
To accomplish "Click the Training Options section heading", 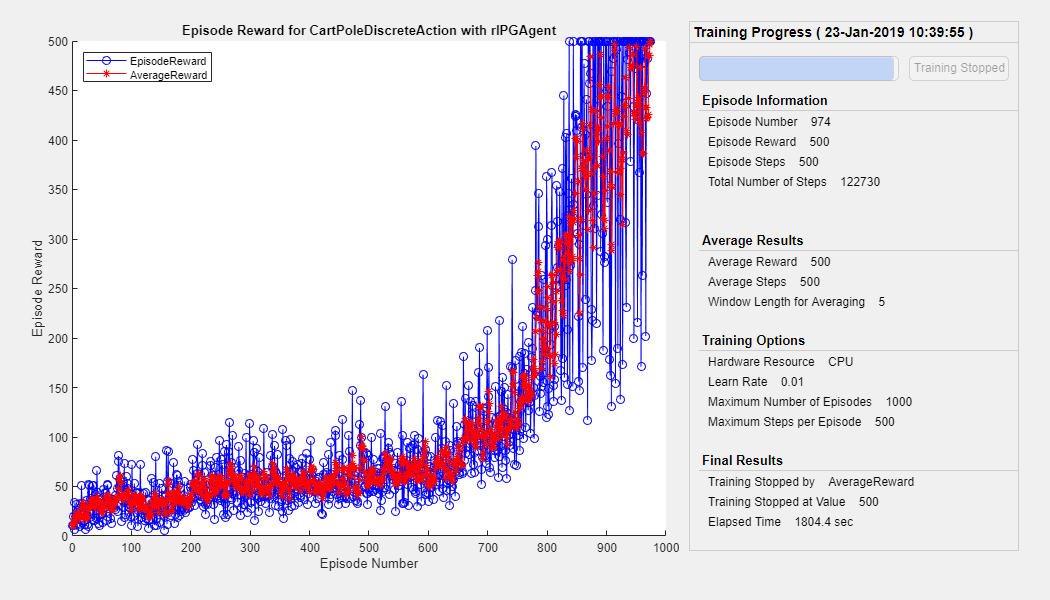I will 753,340.
